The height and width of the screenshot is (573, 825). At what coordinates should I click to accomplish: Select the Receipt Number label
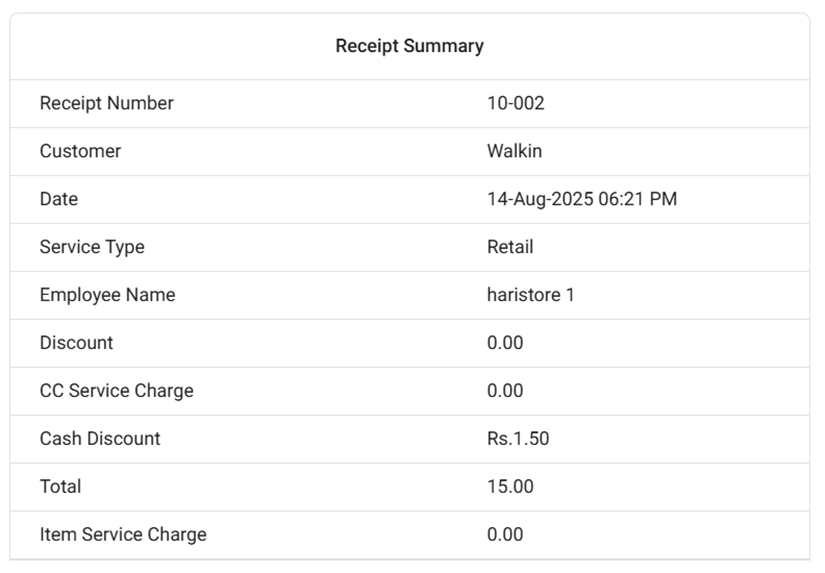(x=106, y=103)
